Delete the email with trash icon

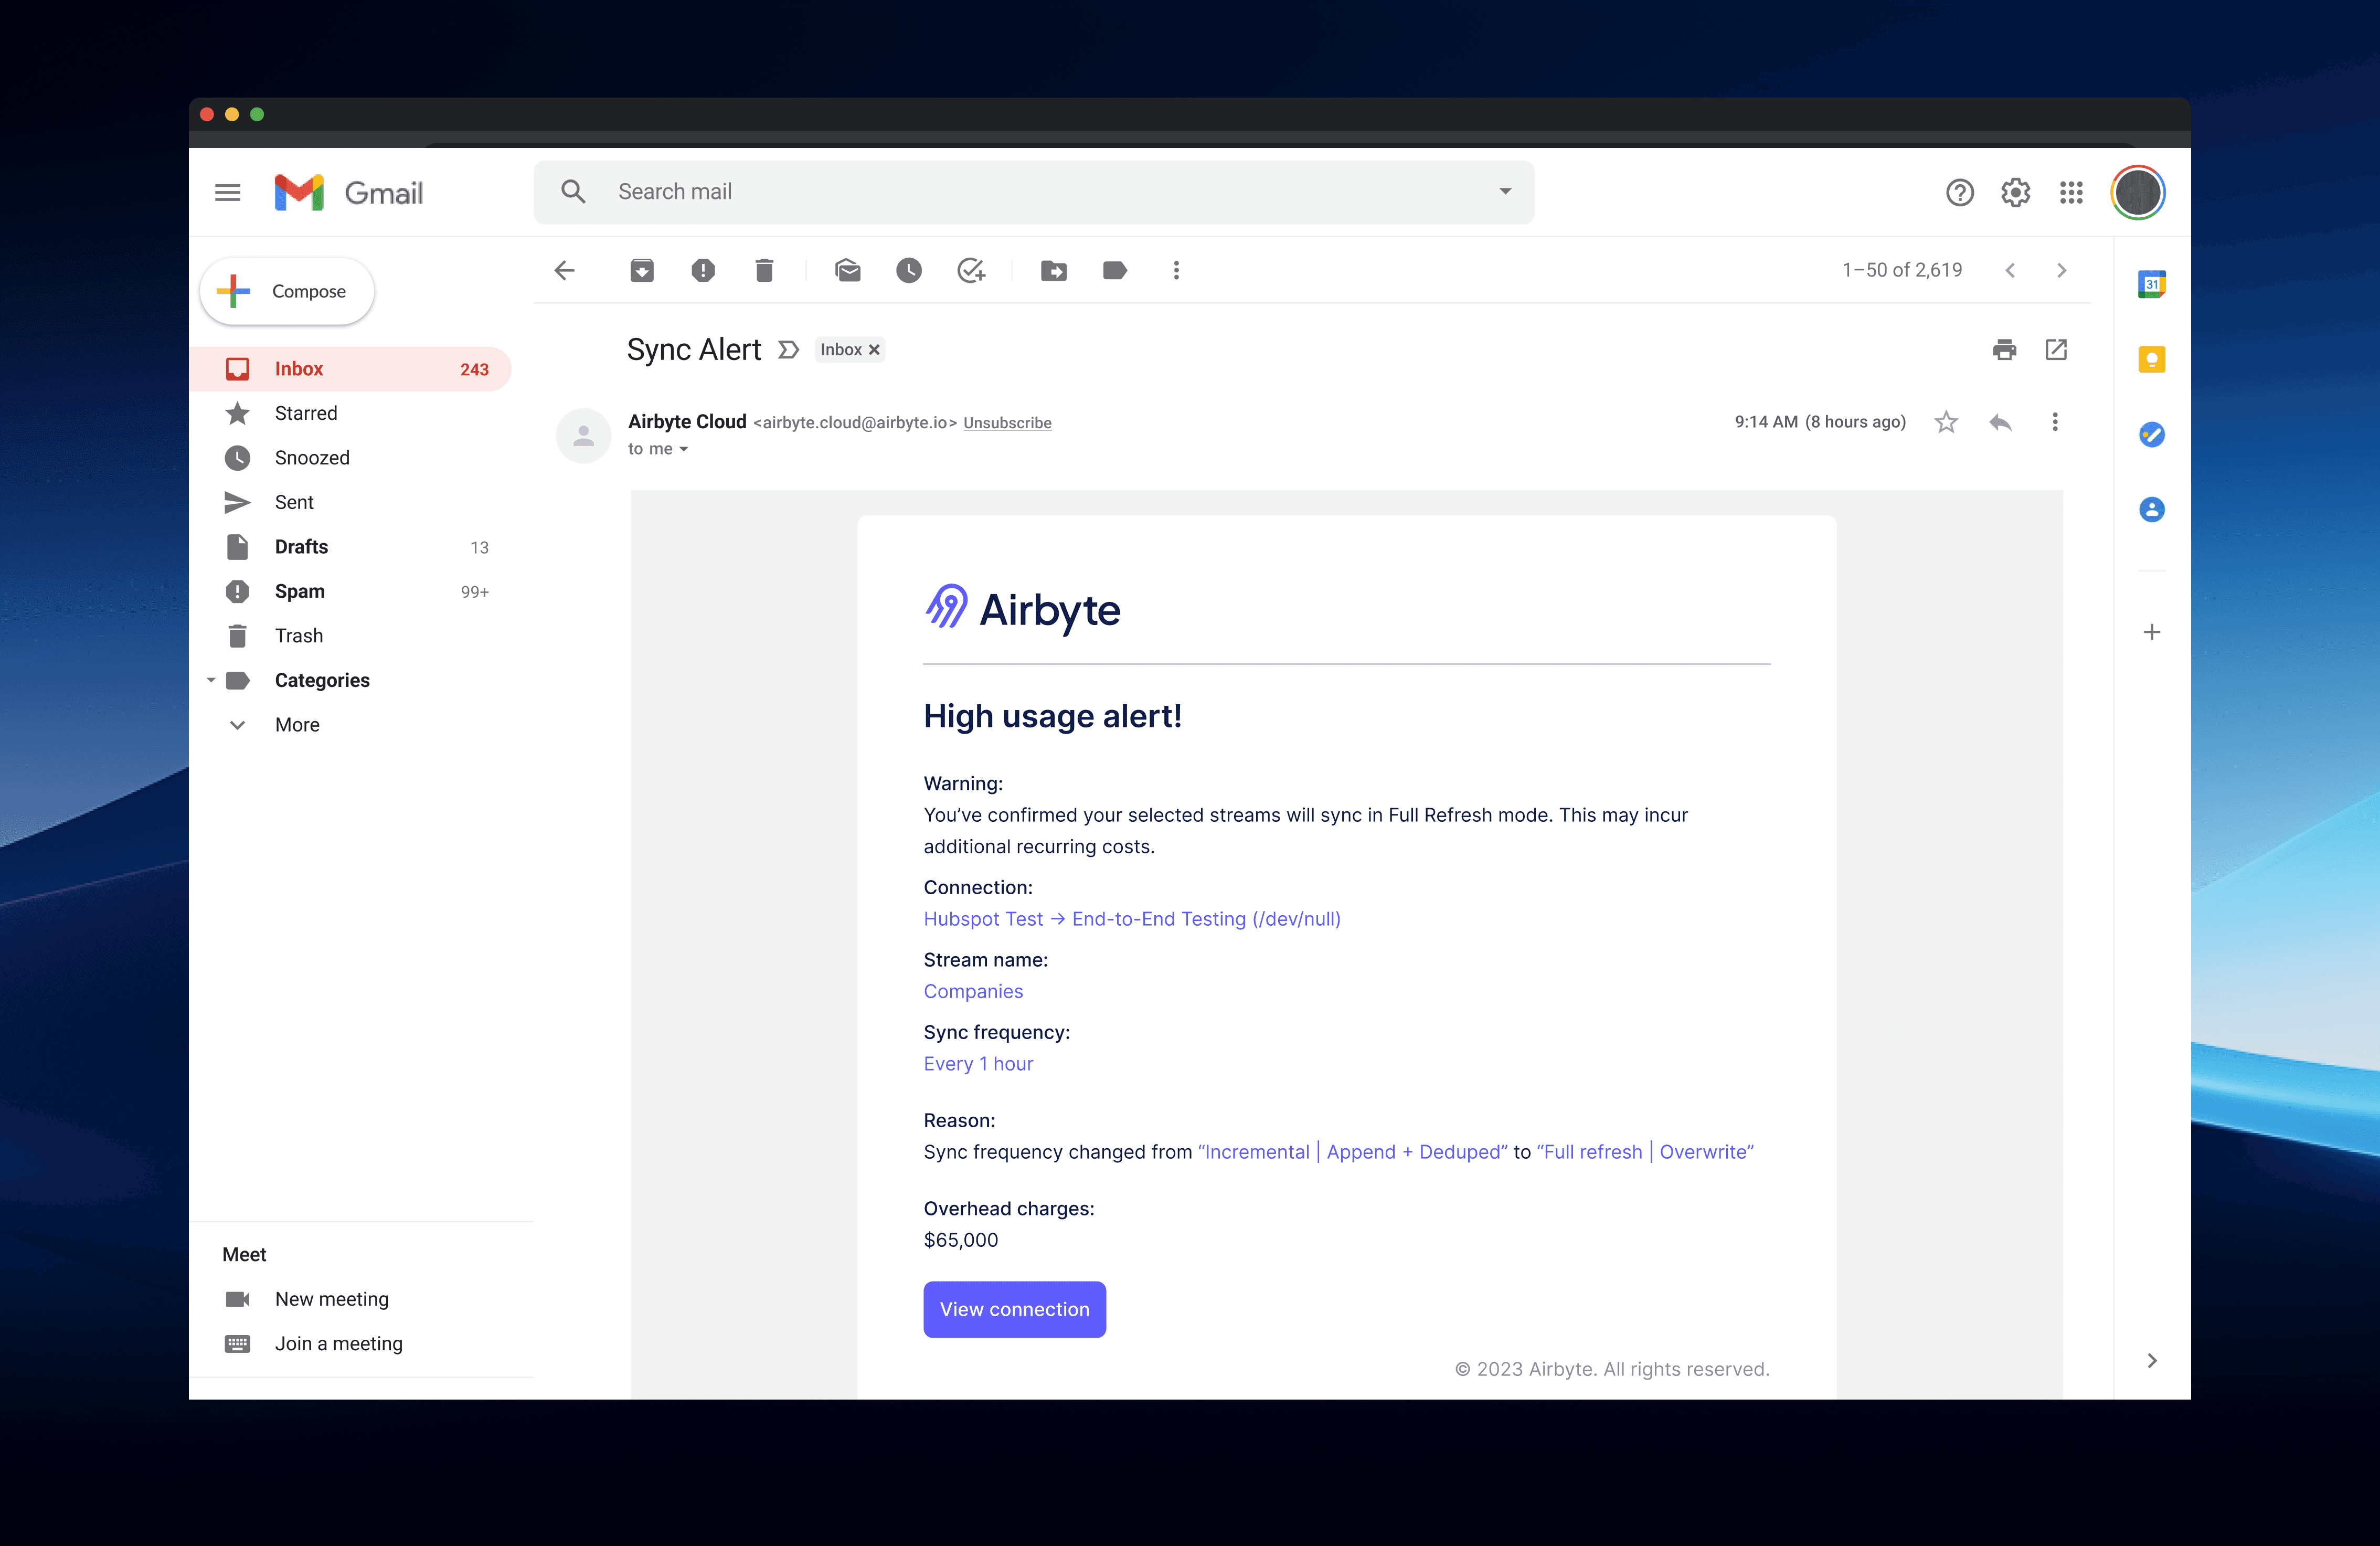[764, 270]
